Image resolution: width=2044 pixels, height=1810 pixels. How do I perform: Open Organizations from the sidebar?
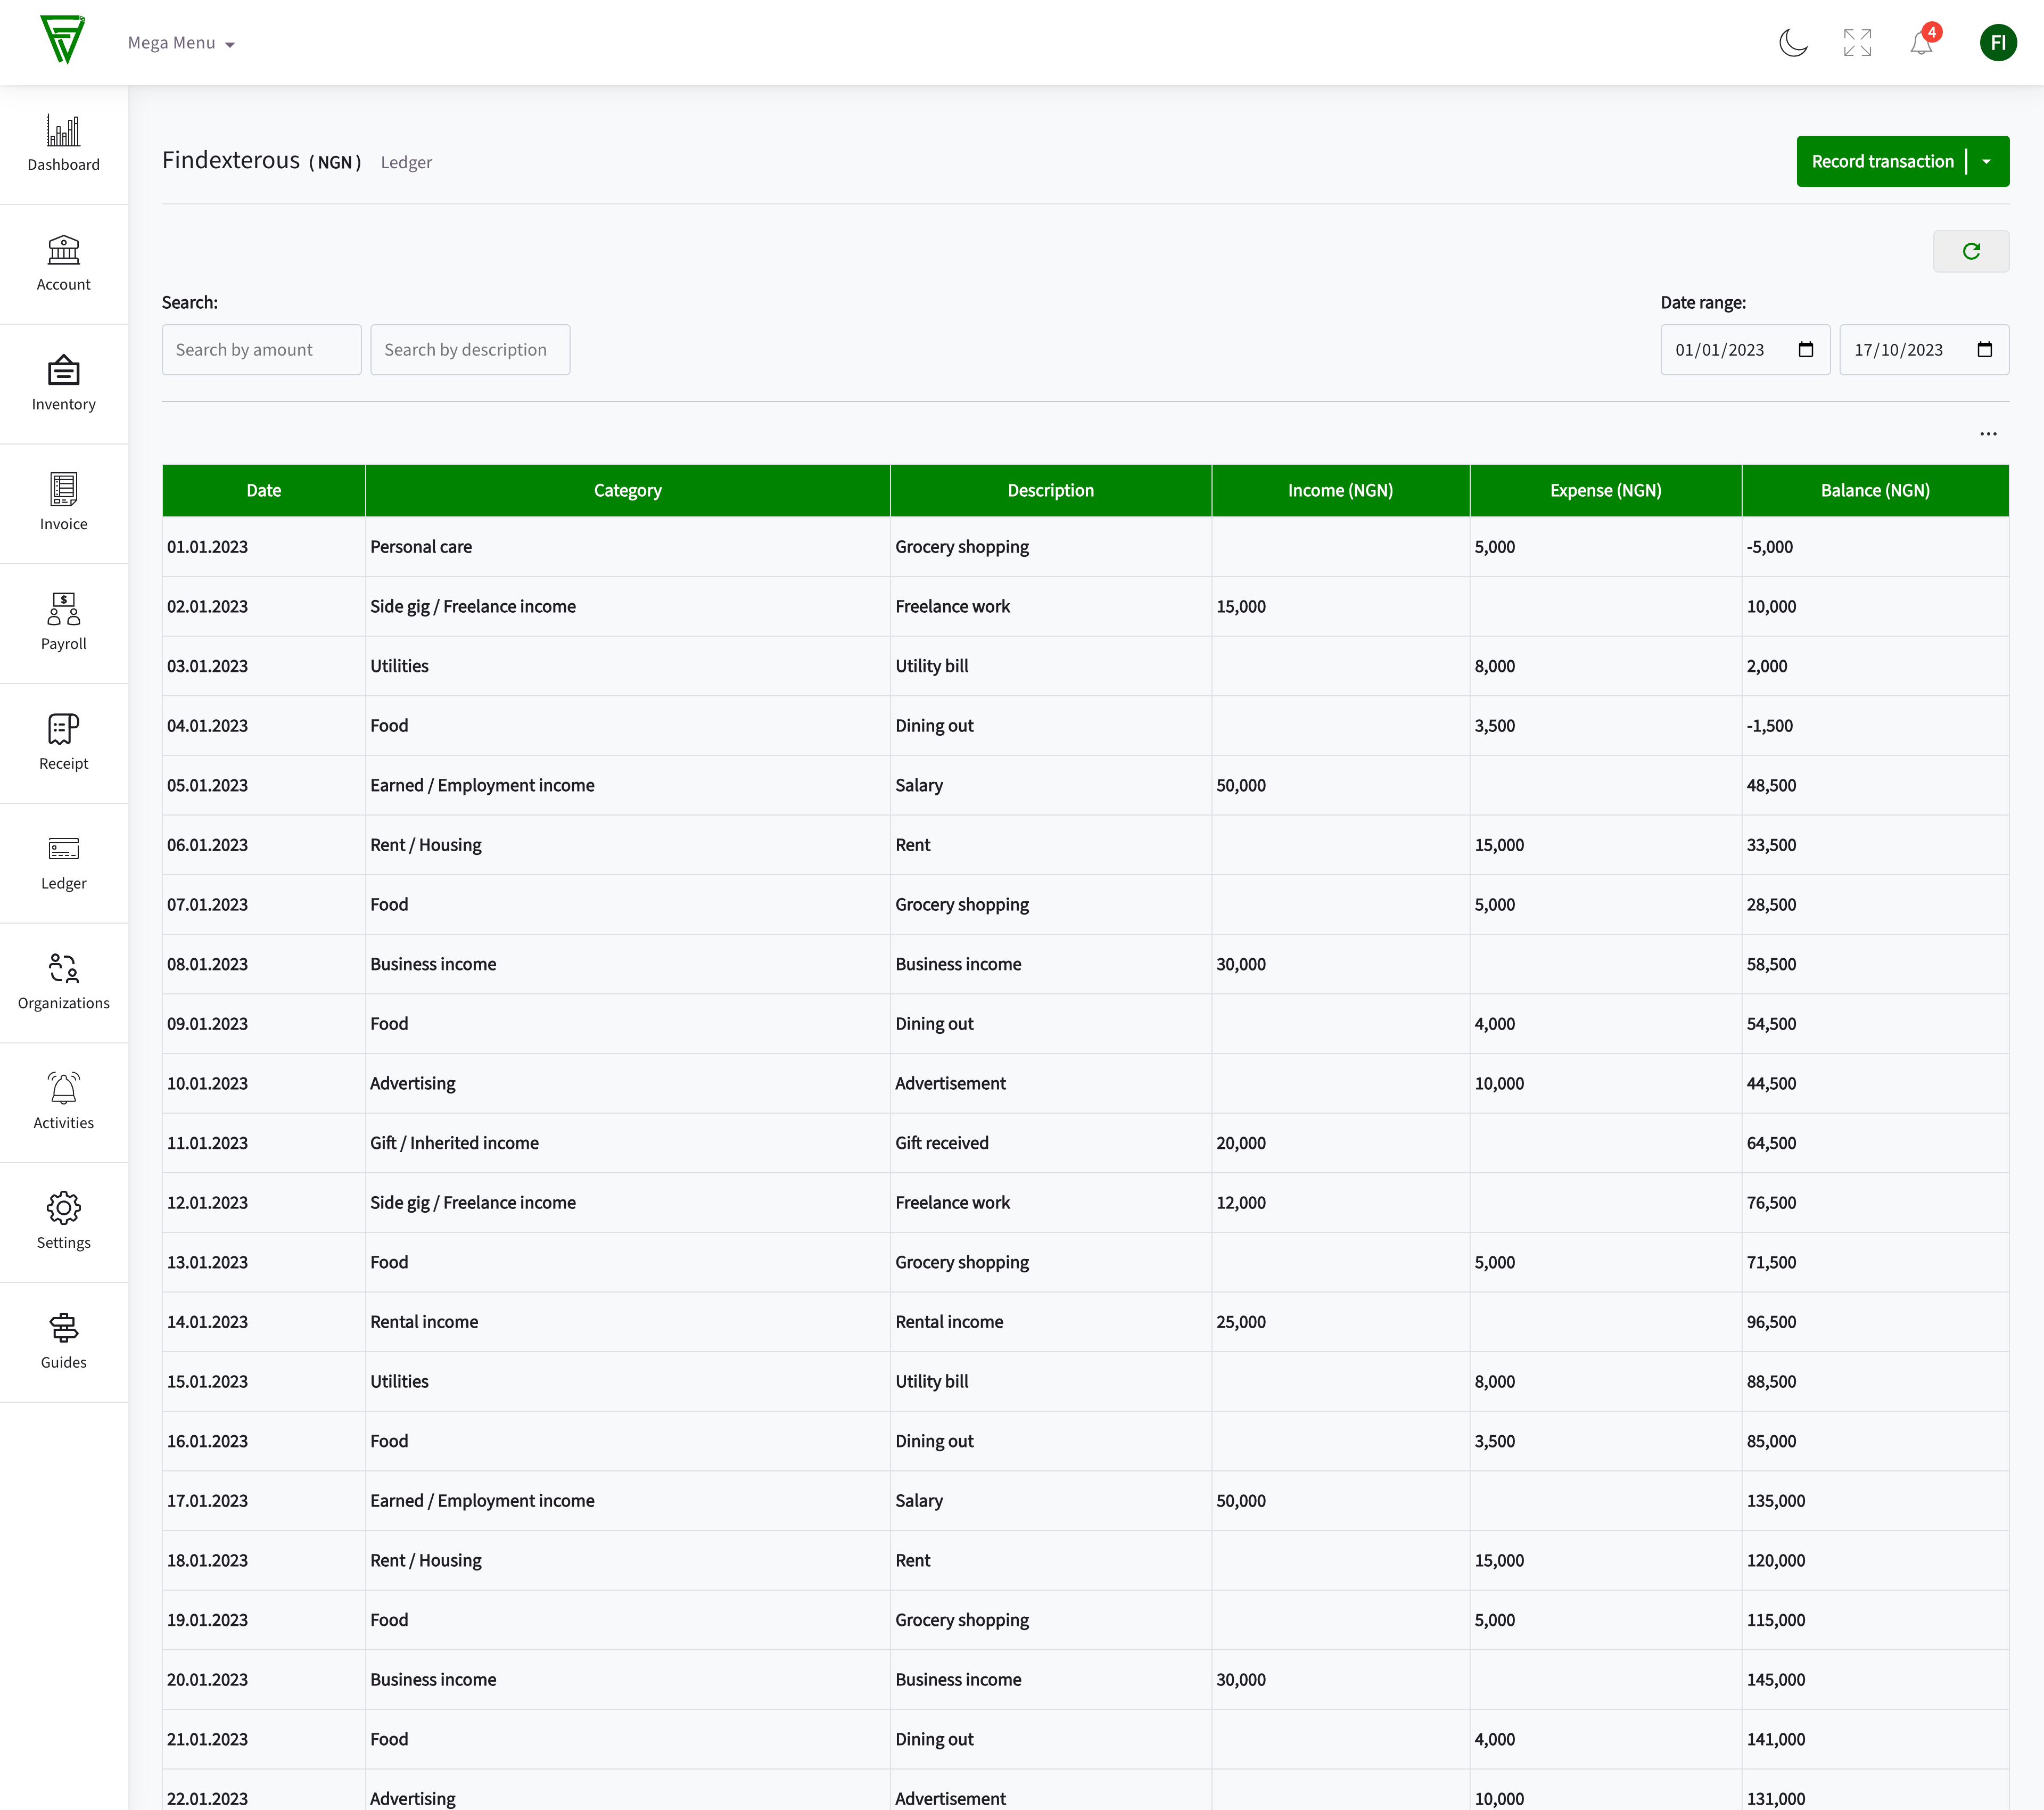tap(63, 982)
